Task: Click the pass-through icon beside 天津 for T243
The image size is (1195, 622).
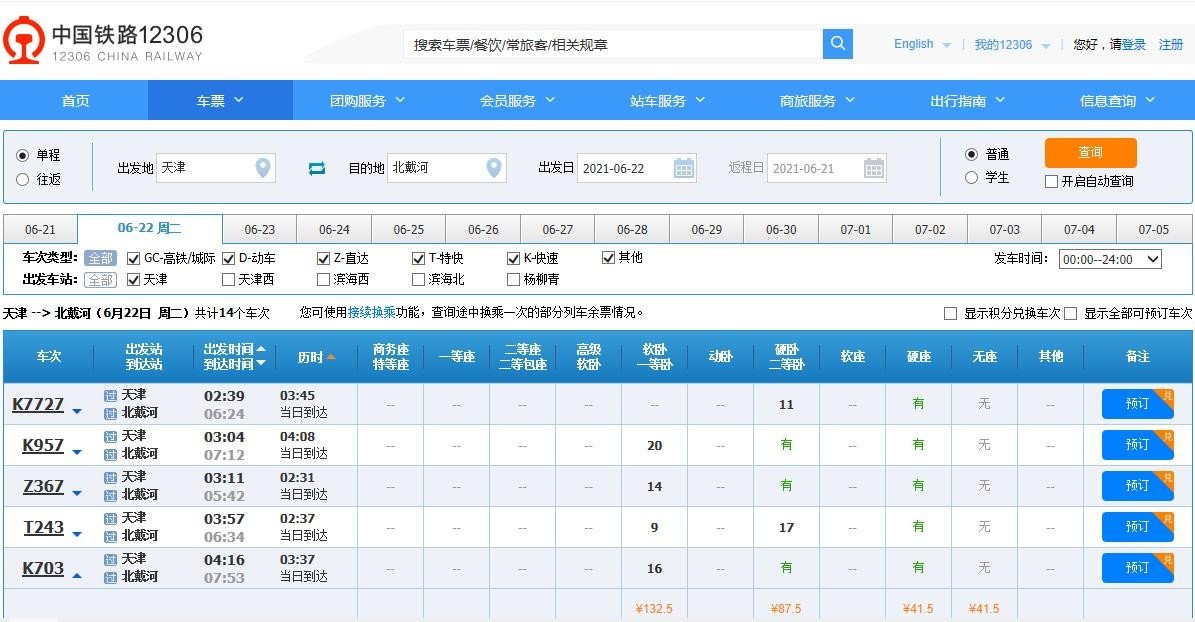Action: click(x=111, y=518)
